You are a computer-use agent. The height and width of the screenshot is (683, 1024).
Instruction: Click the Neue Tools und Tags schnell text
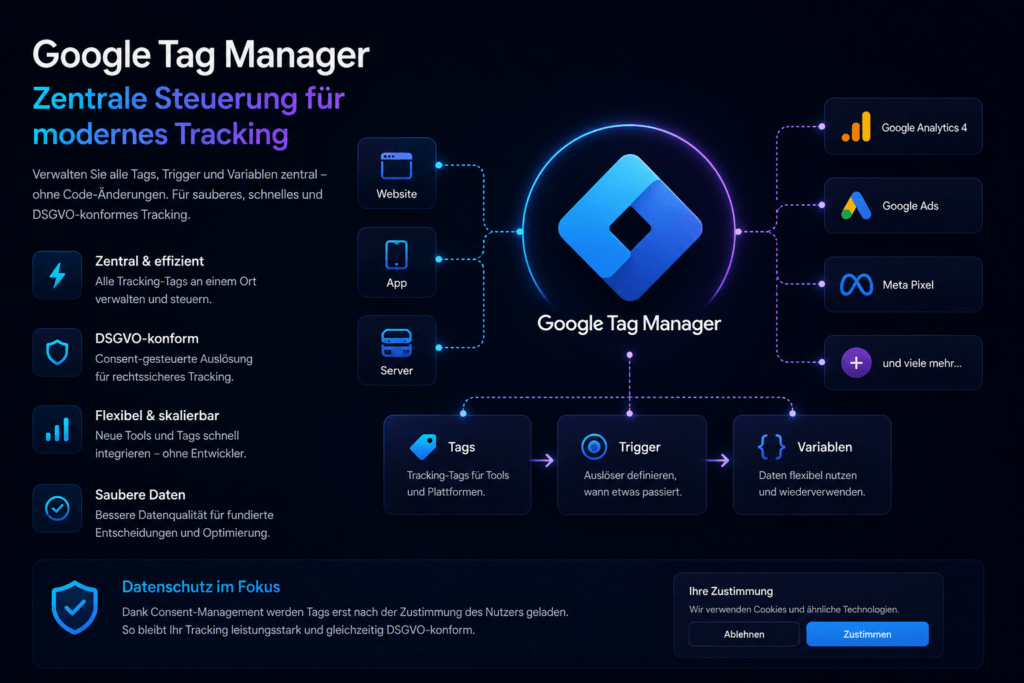click(170, 445)
